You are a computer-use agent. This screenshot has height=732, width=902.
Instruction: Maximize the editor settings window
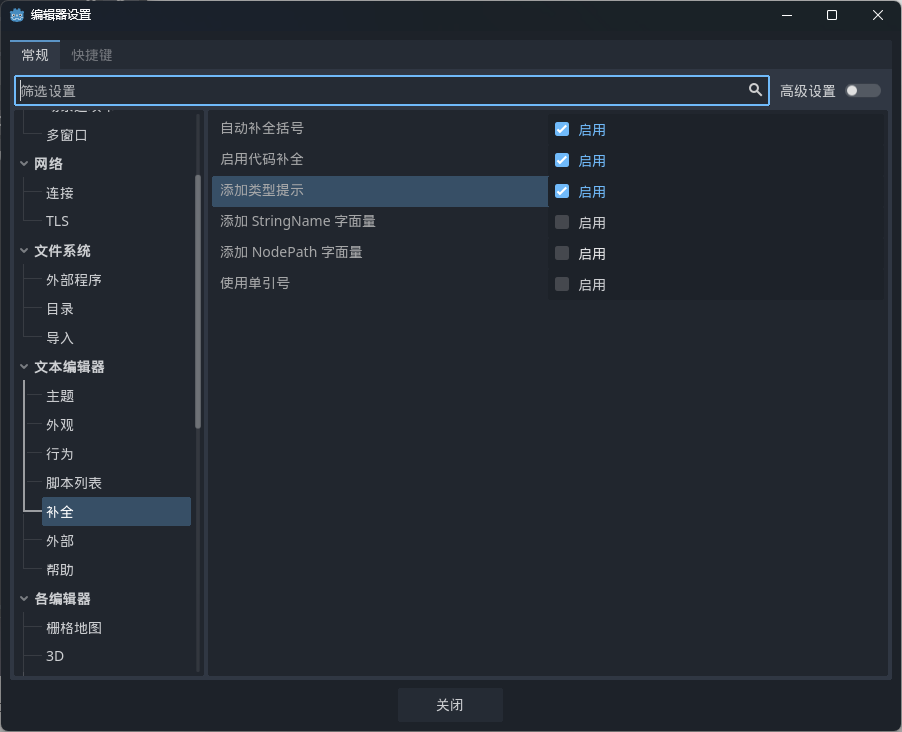[x=831, y=15]
